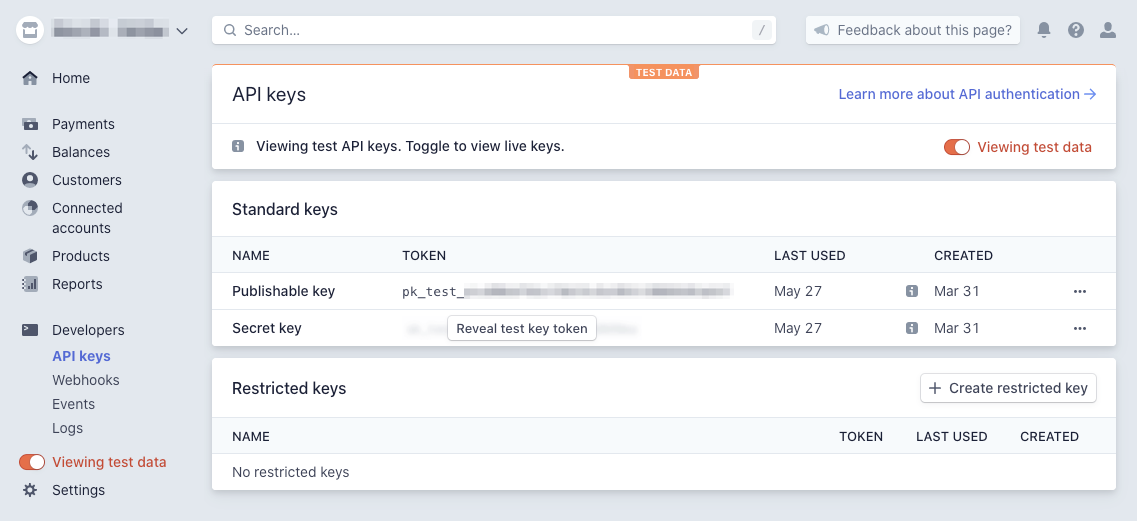Open the Logs page

click(67, 428)
